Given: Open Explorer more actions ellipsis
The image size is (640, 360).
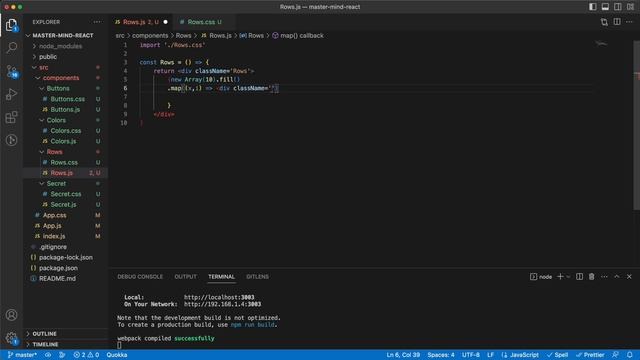Looking at the screenshot, I should coord(97,22).
